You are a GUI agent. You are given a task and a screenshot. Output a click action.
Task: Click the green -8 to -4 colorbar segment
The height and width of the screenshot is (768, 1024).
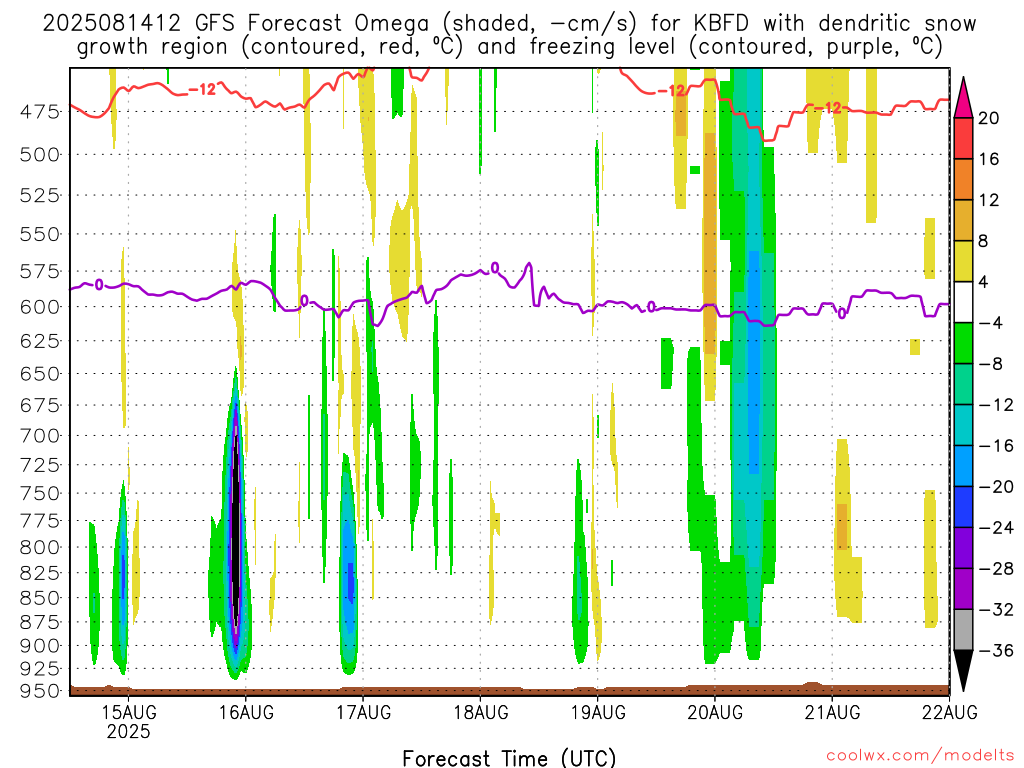point(963,343)
